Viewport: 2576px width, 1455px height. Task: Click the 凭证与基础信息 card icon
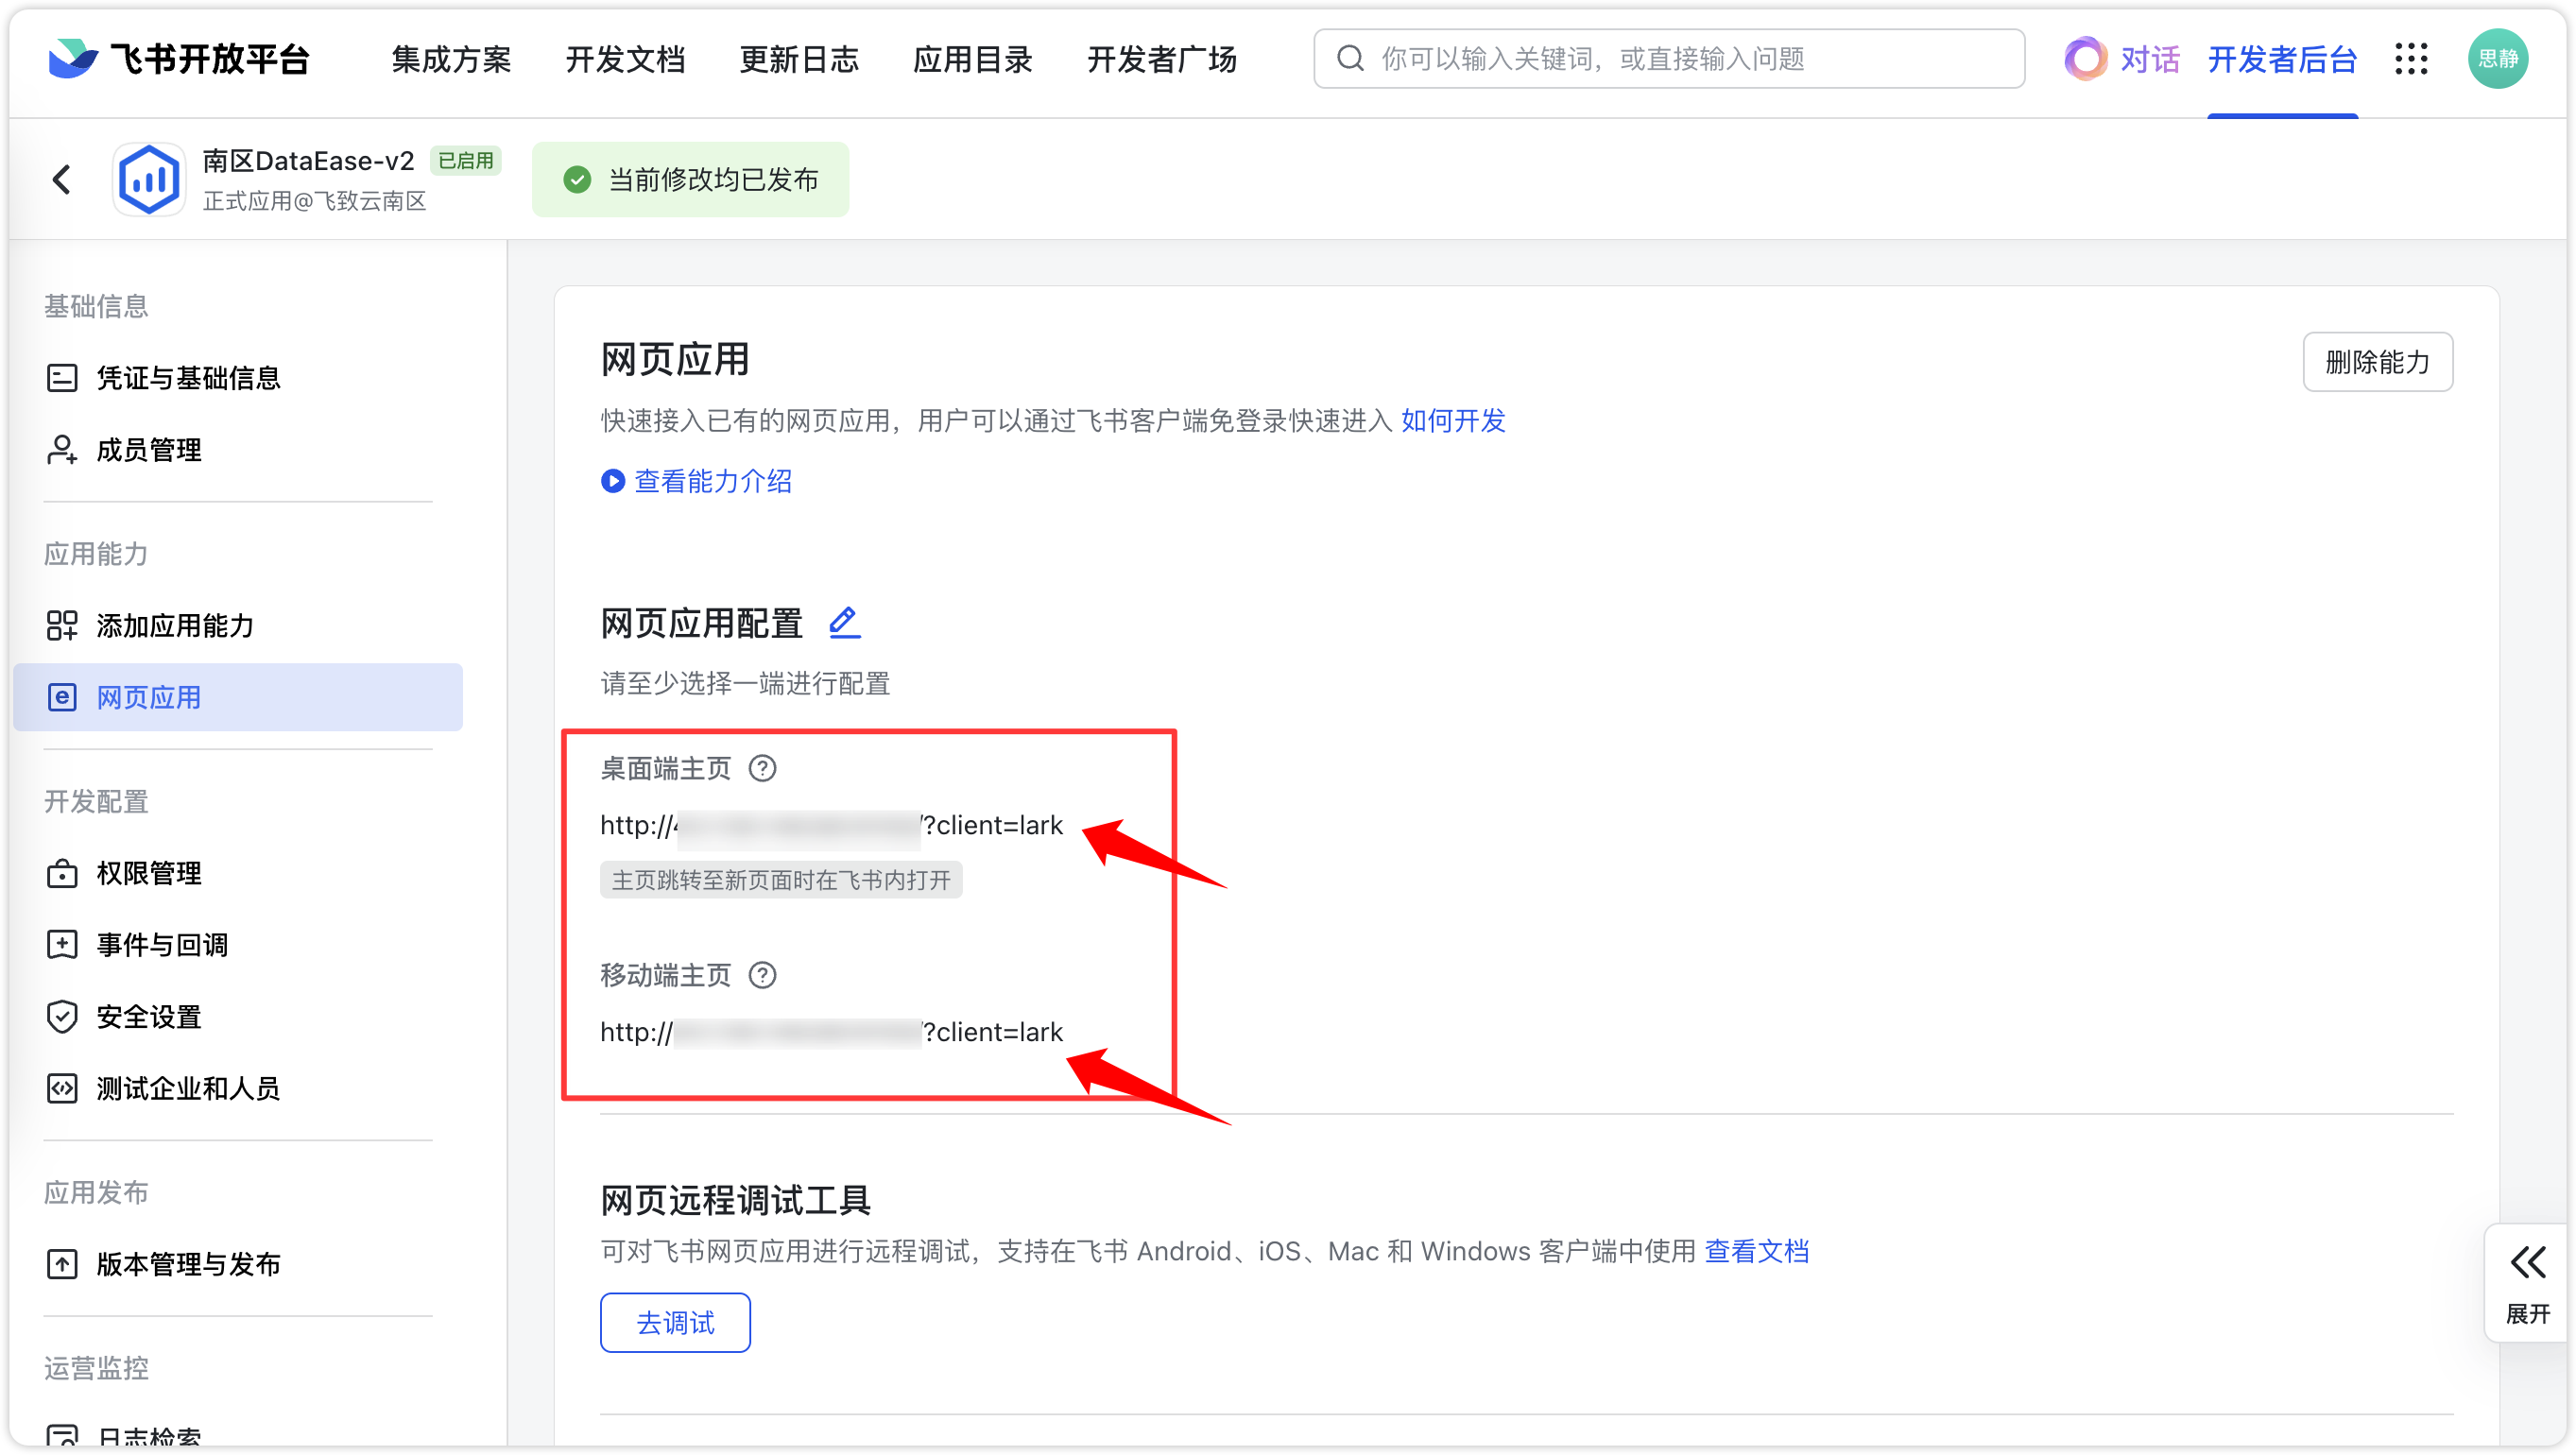62,378
